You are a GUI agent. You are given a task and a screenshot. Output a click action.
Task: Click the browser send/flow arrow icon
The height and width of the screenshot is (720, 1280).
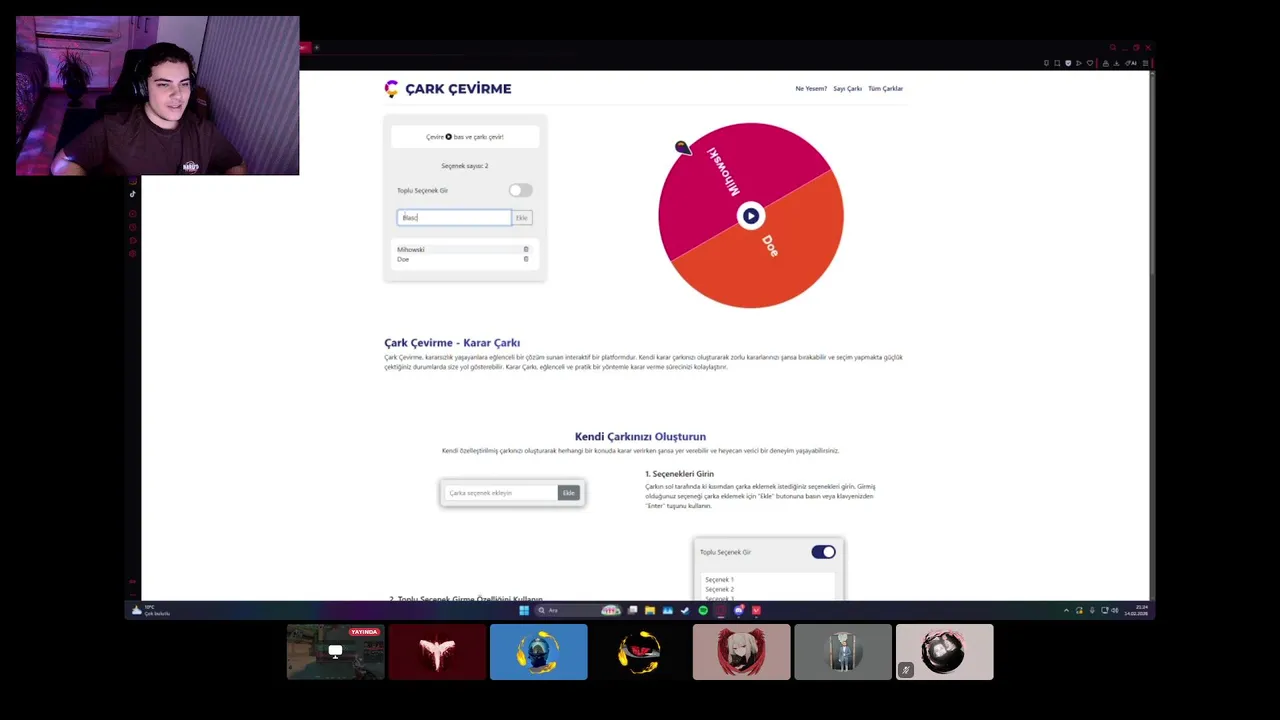[1079, 63]
